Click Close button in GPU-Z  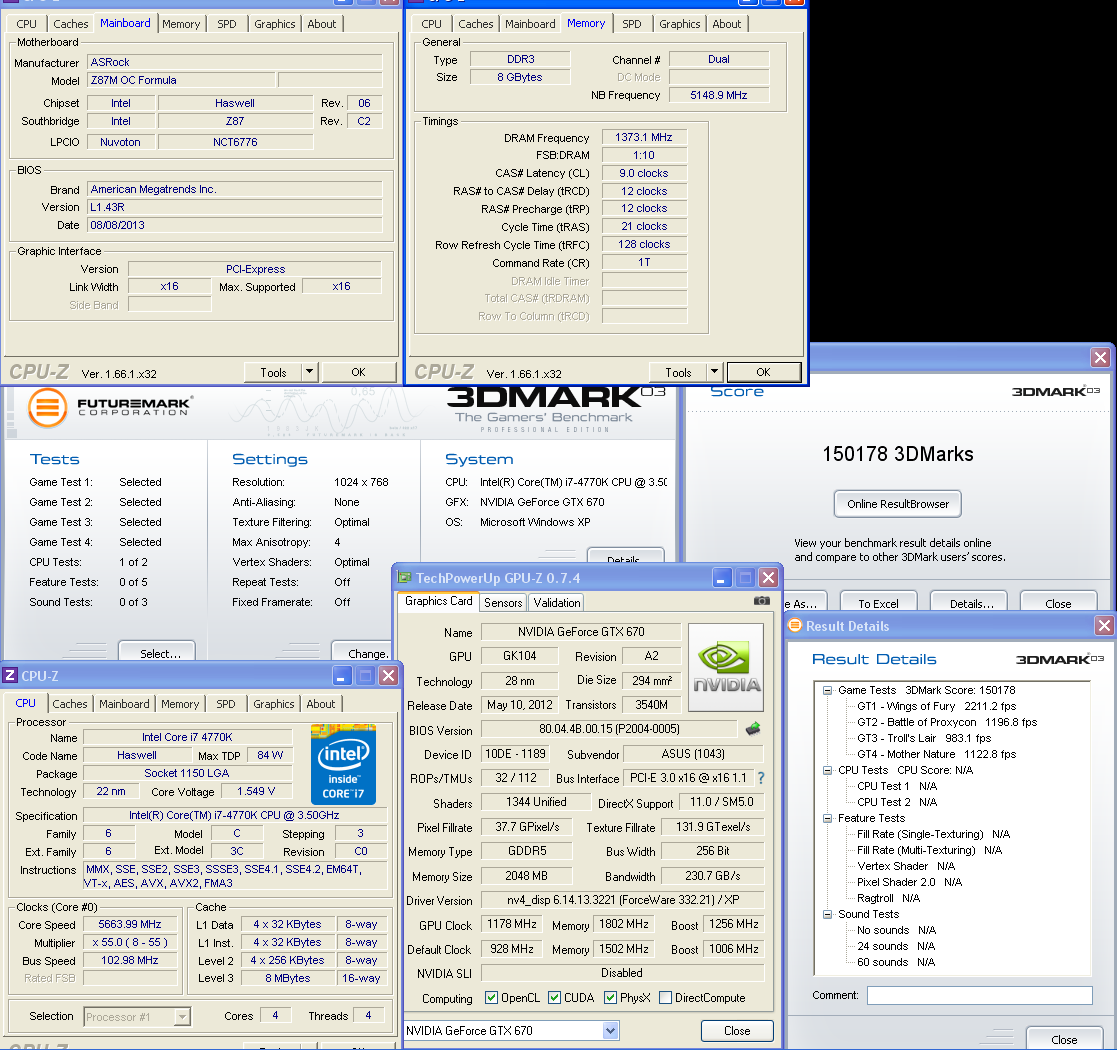[737, 1031]
